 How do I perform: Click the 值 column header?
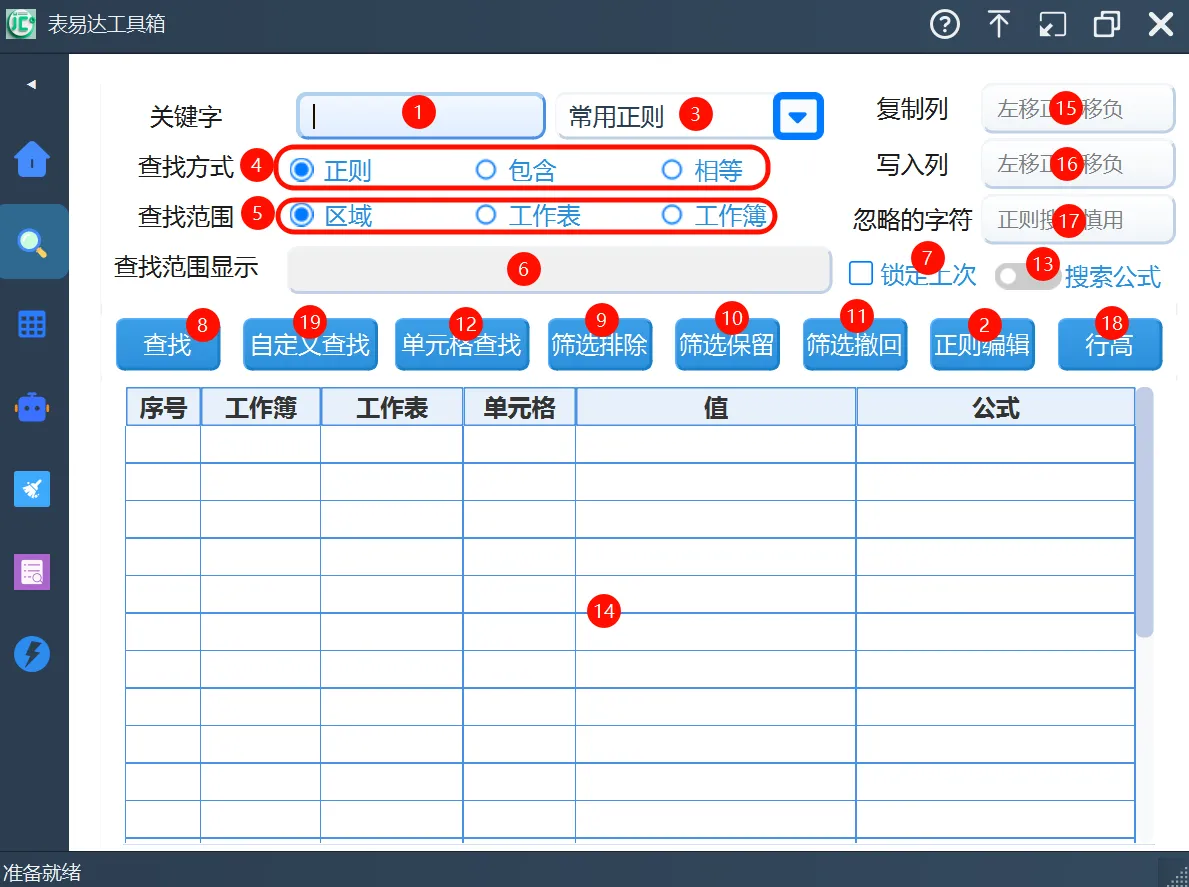click(x=716, y=407)
